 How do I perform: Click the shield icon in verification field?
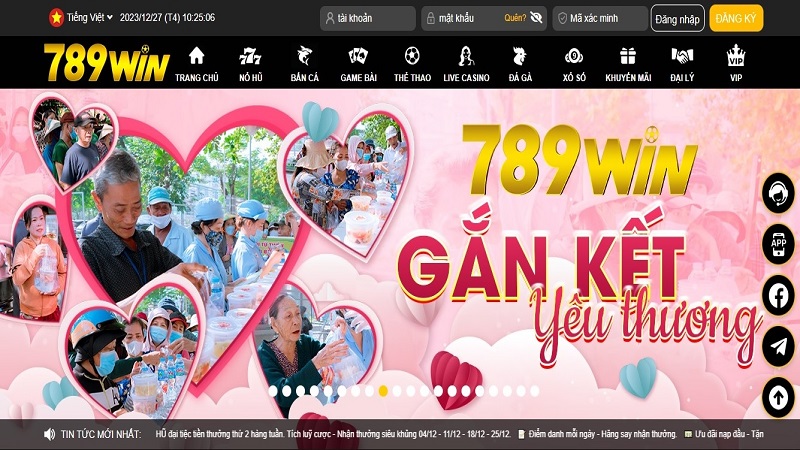coord(562,18)
